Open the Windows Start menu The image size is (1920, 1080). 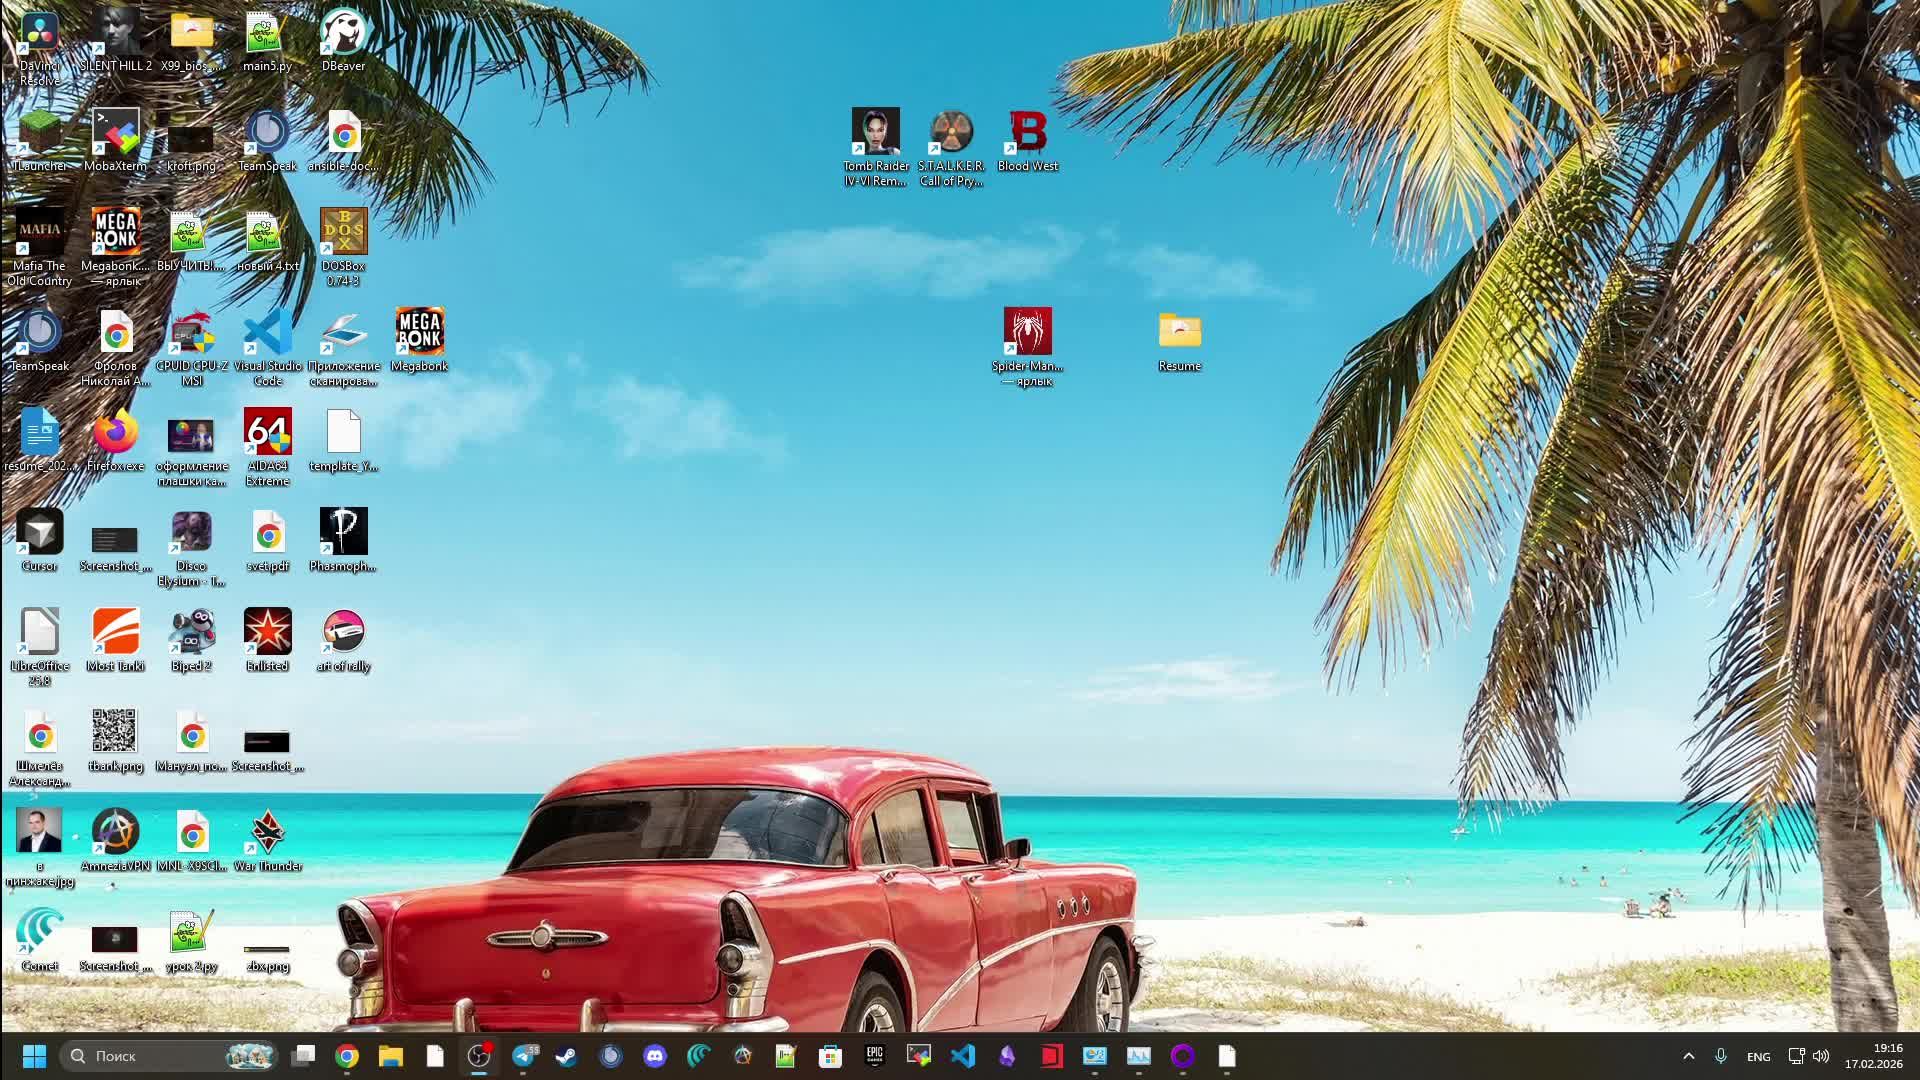click(34, 1056)
